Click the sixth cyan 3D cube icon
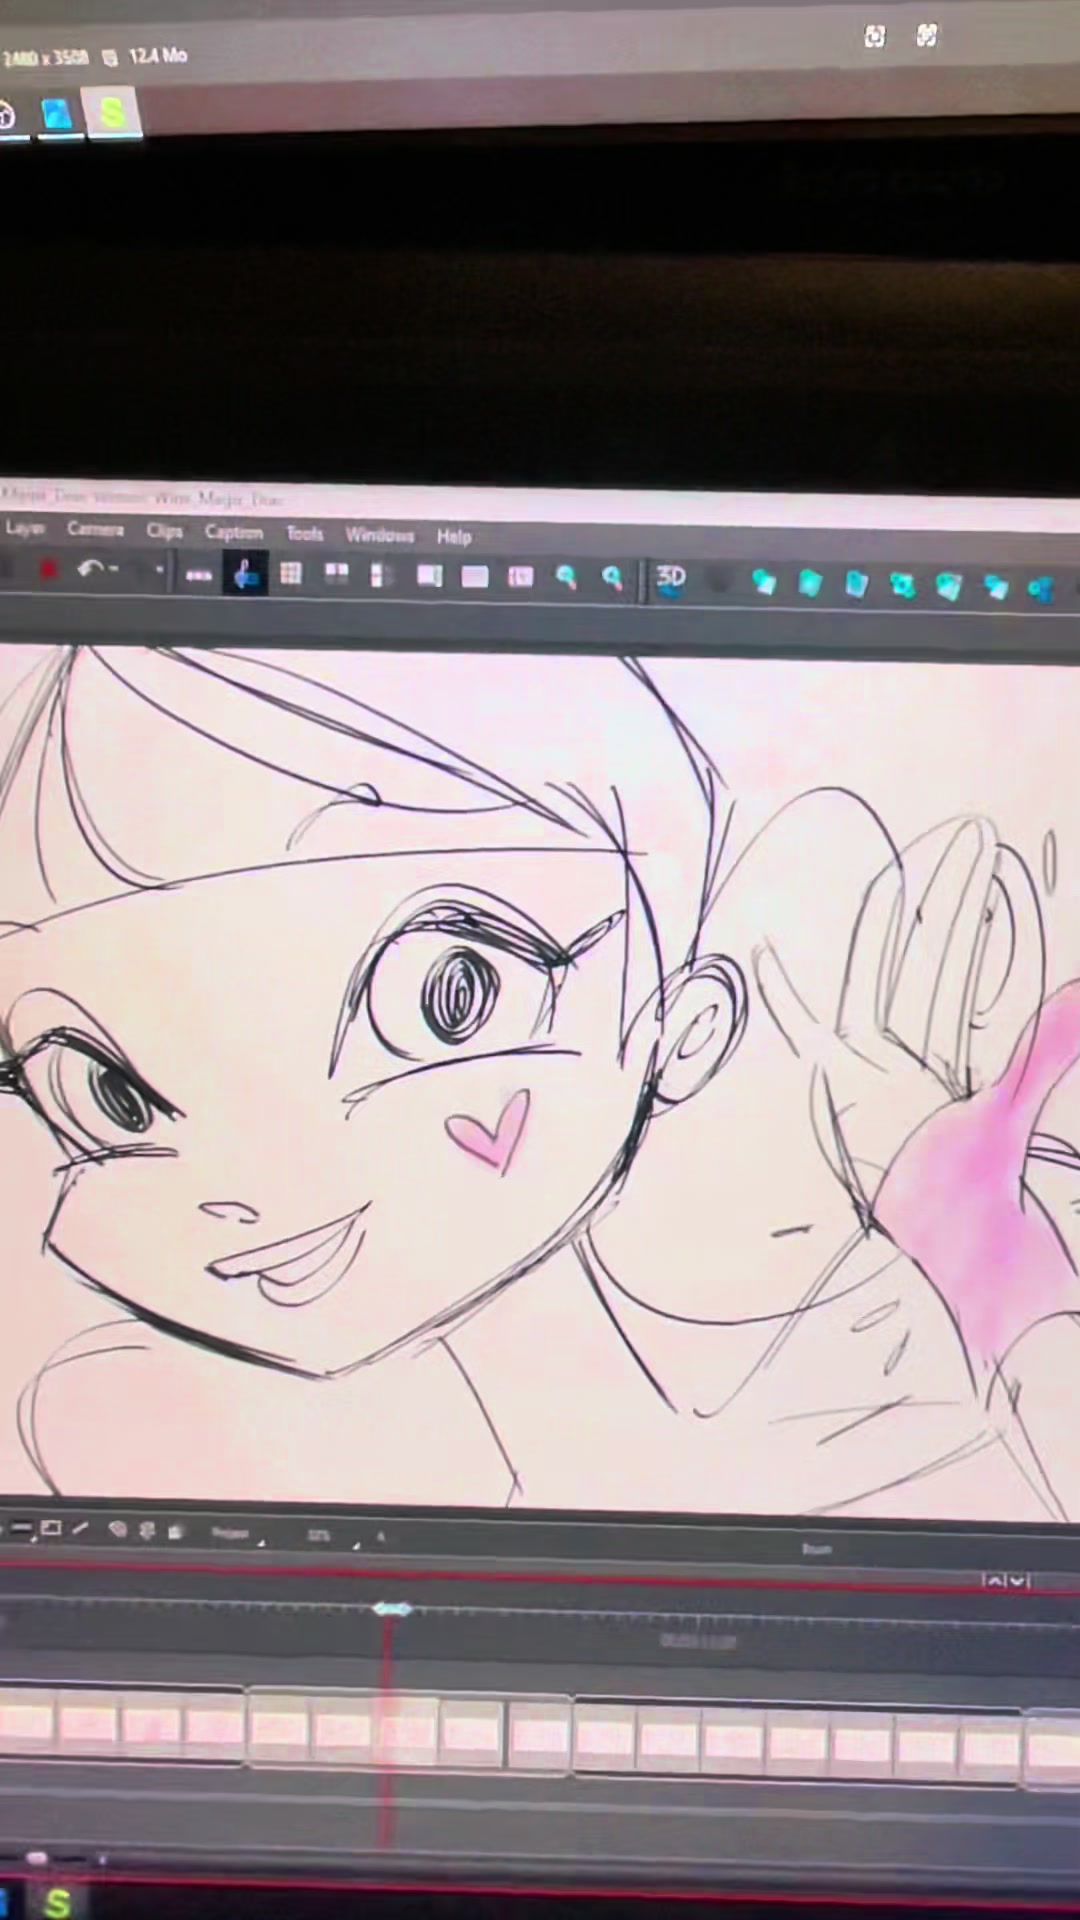Screen dimensions: 1080x1920 (995, 587)
